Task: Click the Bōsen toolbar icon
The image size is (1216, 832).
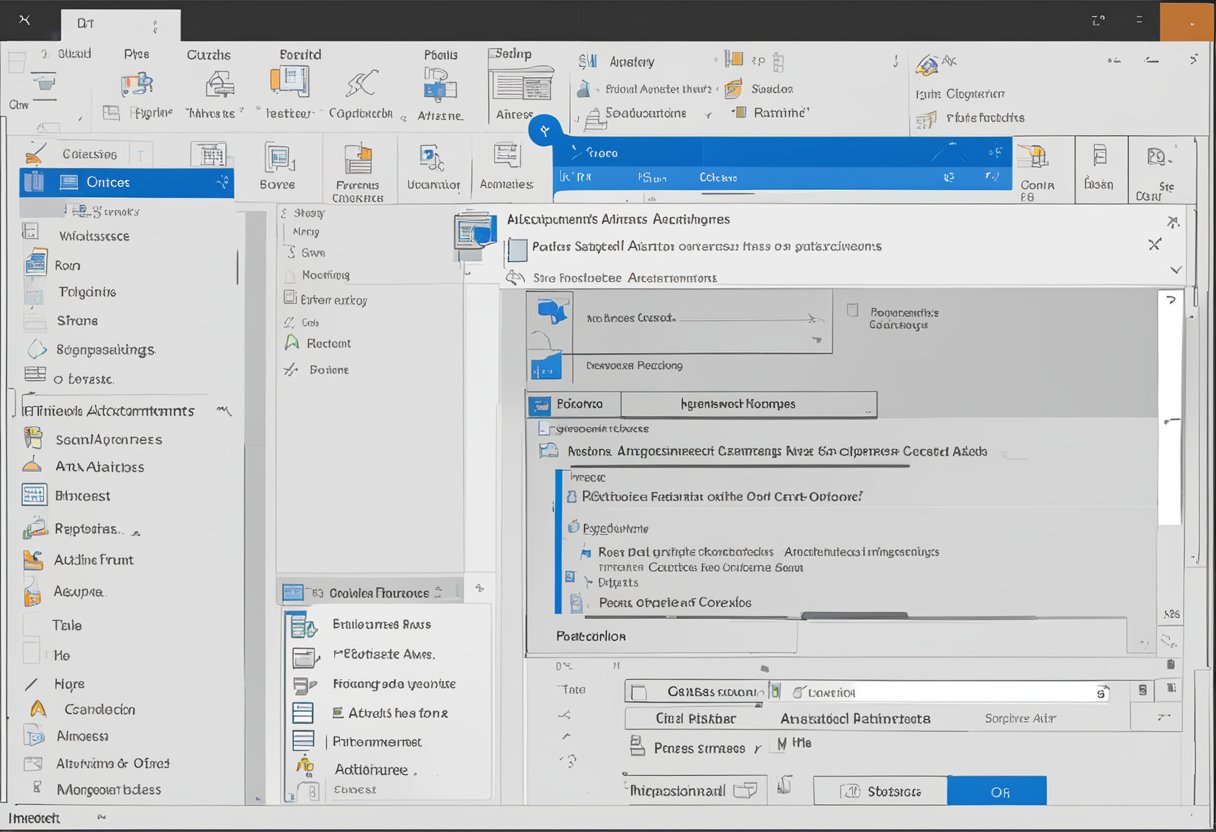Action: tap(1100, 157)
